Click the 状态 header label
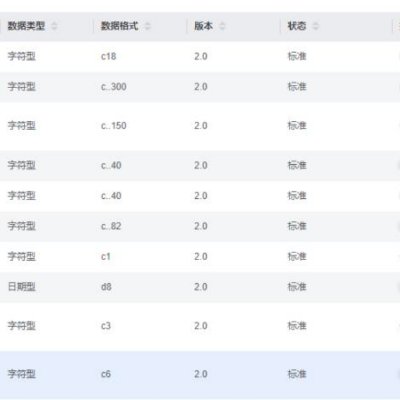400x400 pixels. click(297, 26)
